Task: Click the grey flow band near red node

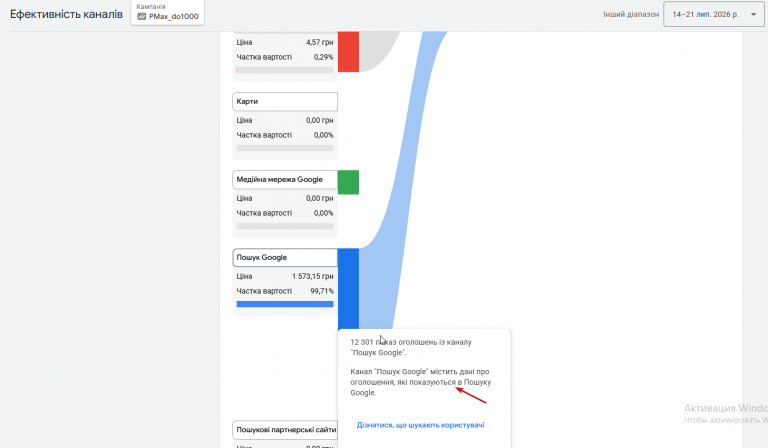Action: click(377, 49)
